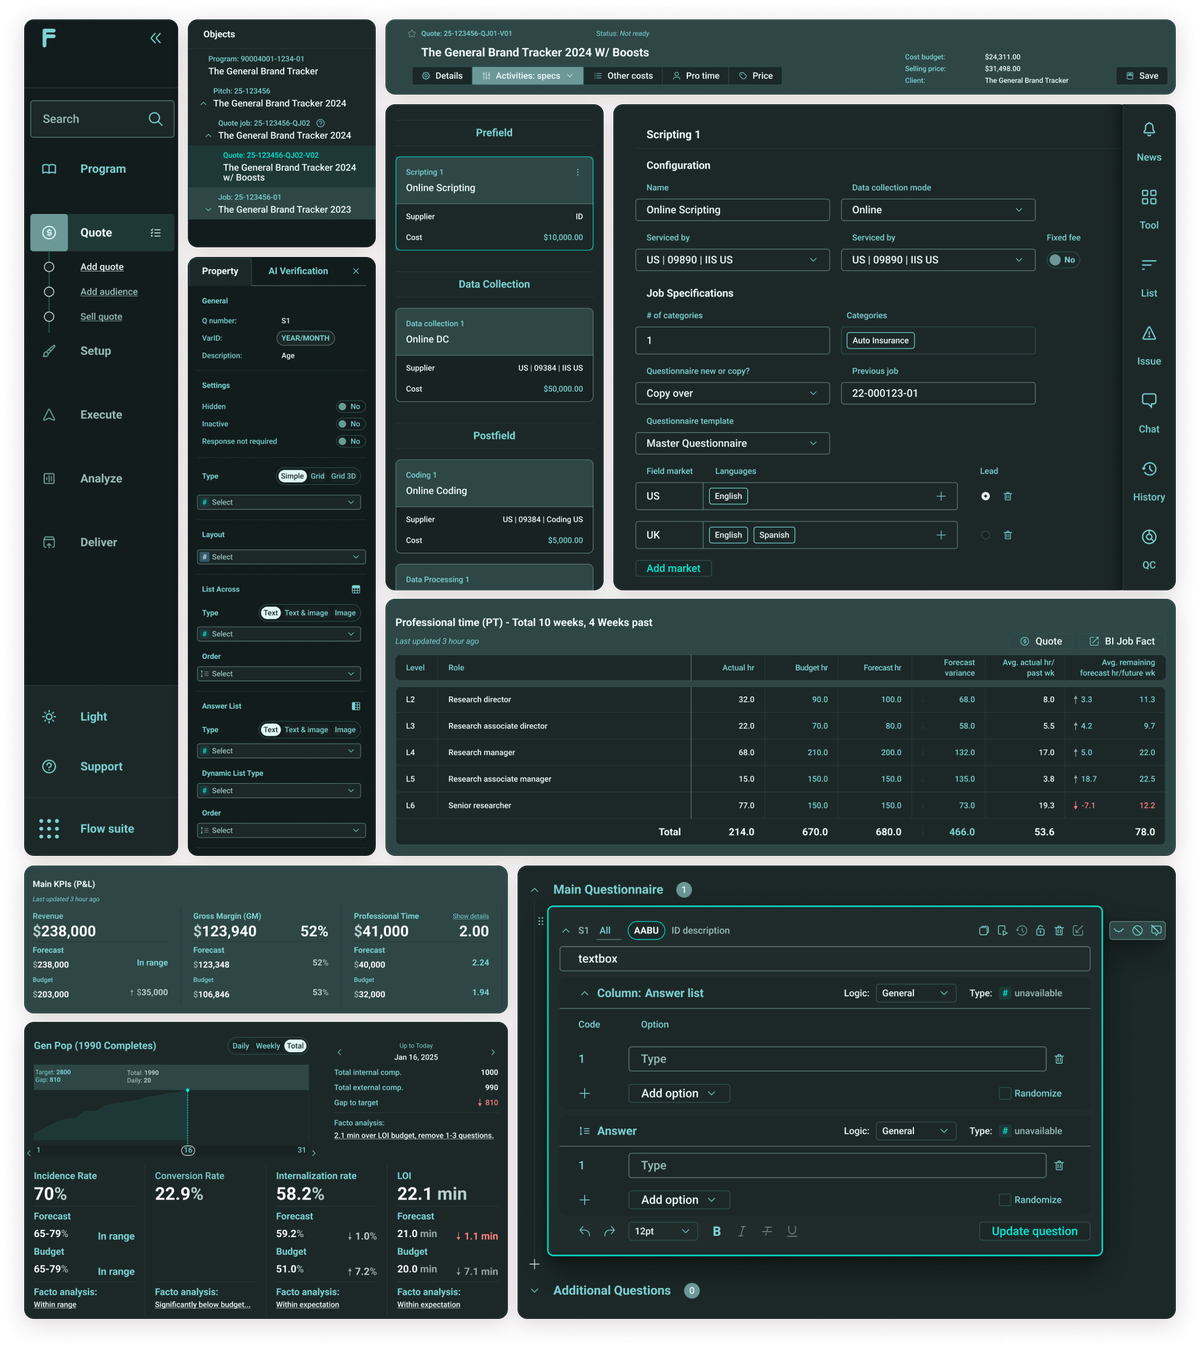This screenshot has width=1200, height=1348.
Task: Expand the Additional Questions section
Action: [x=534, y=1291]
